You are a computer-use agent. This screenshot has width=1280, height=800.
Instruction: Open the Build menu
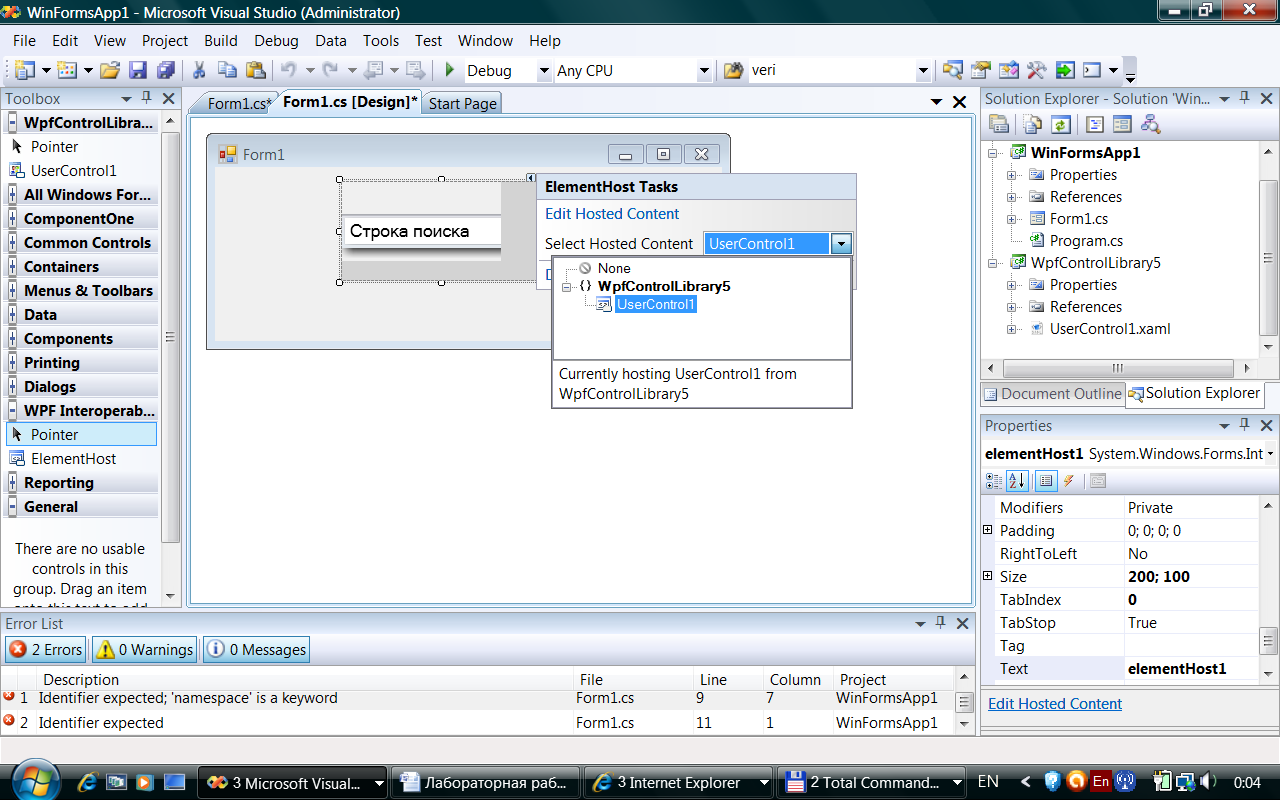[221, 41]
